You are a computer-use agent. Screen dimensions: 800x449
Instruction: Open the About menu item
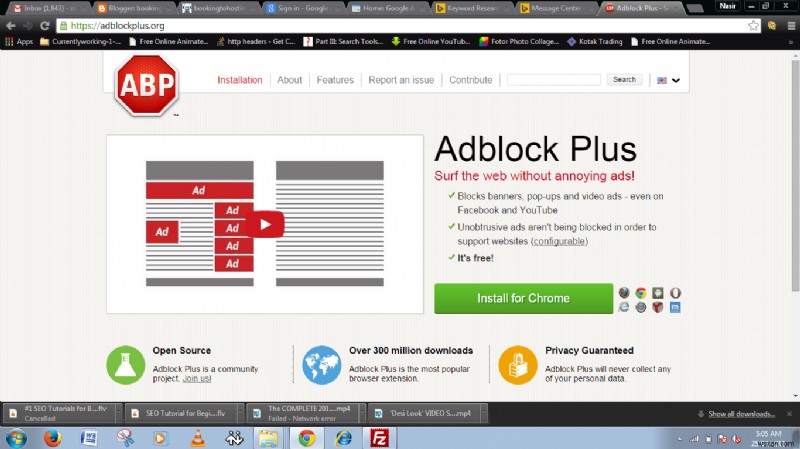click(x=290, y=80)
